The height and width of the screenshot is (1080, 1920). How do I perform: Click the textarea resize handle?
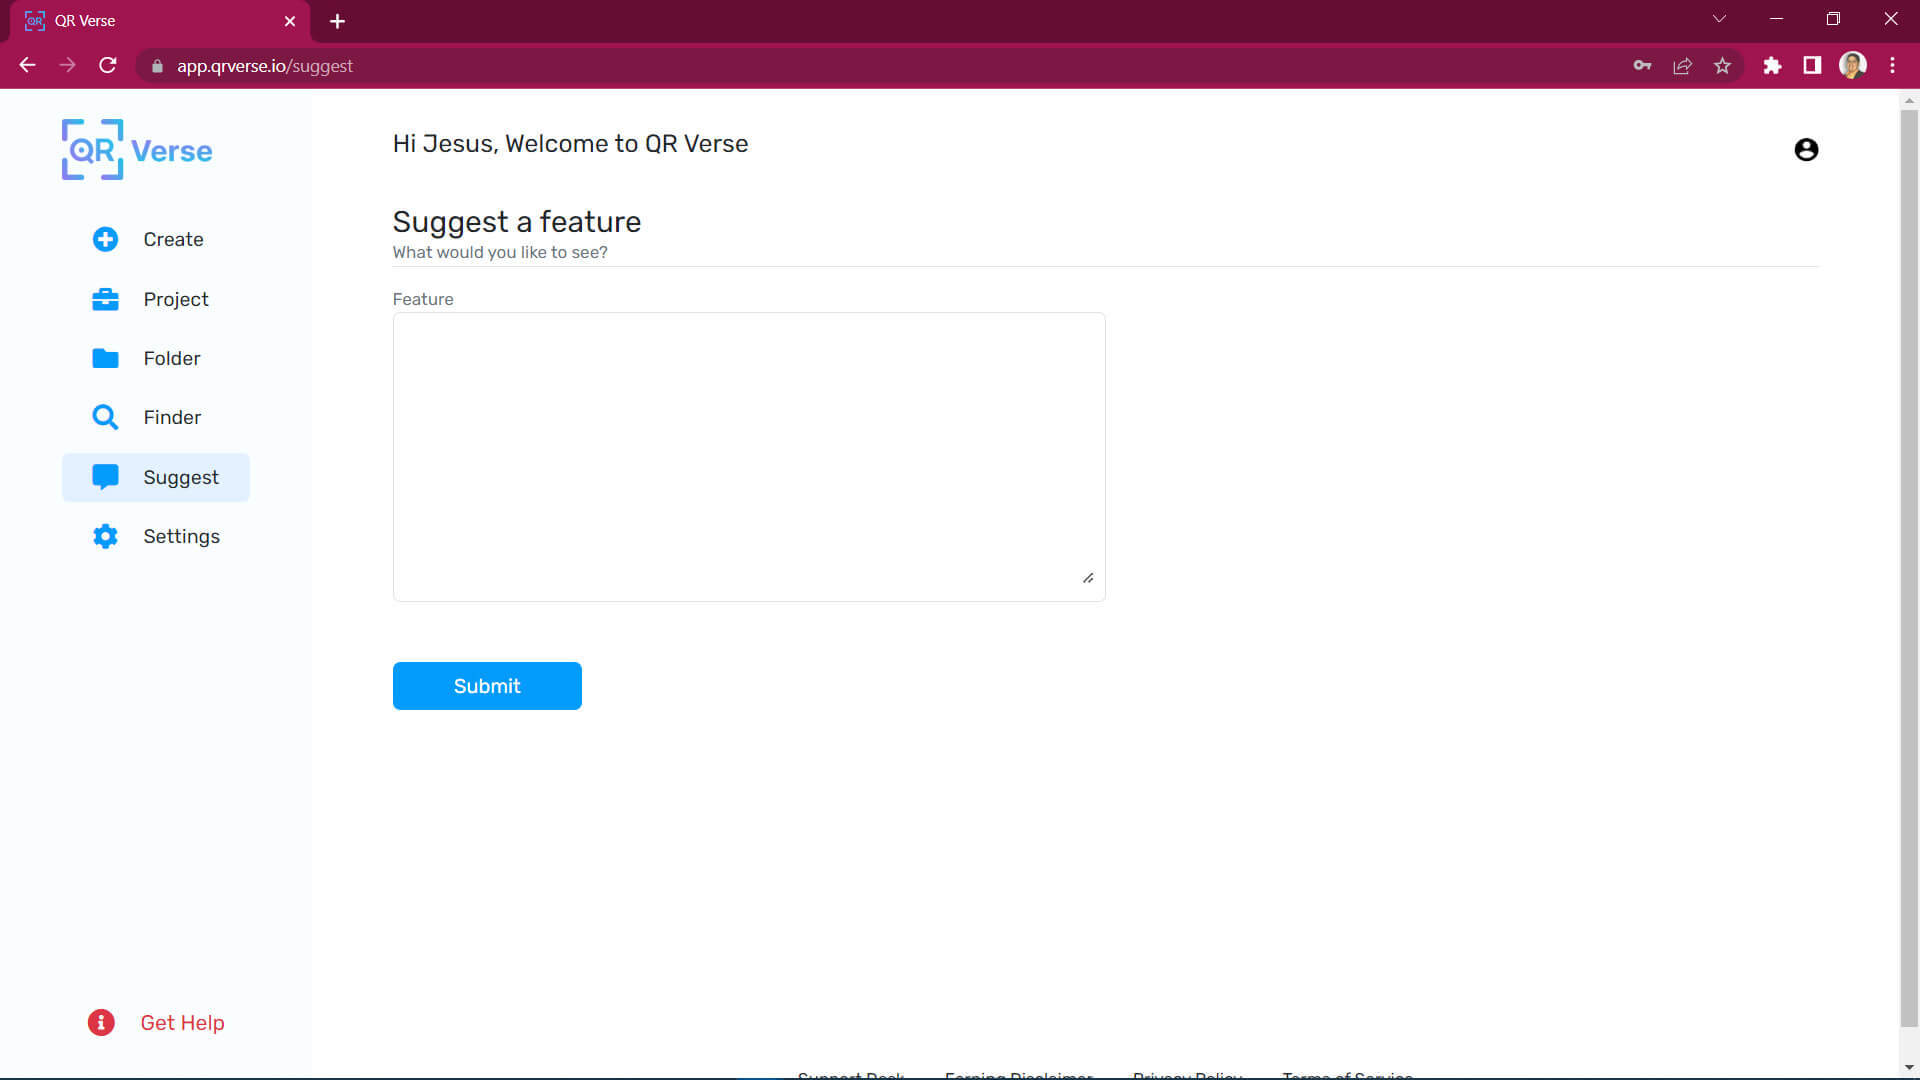[1088, 578]
